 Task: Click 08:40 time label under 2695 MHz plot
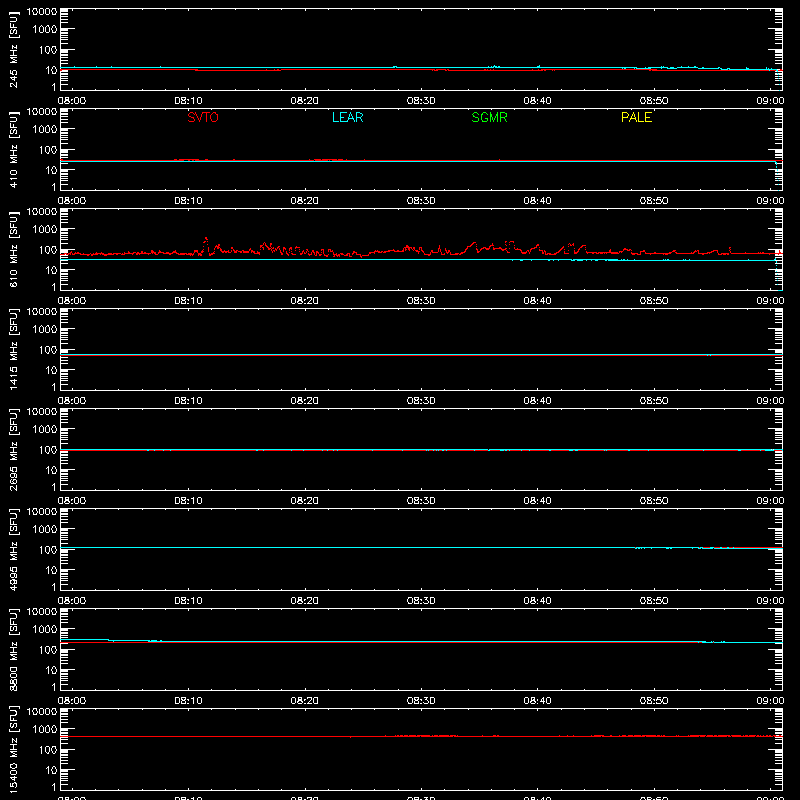pos(537,501)
